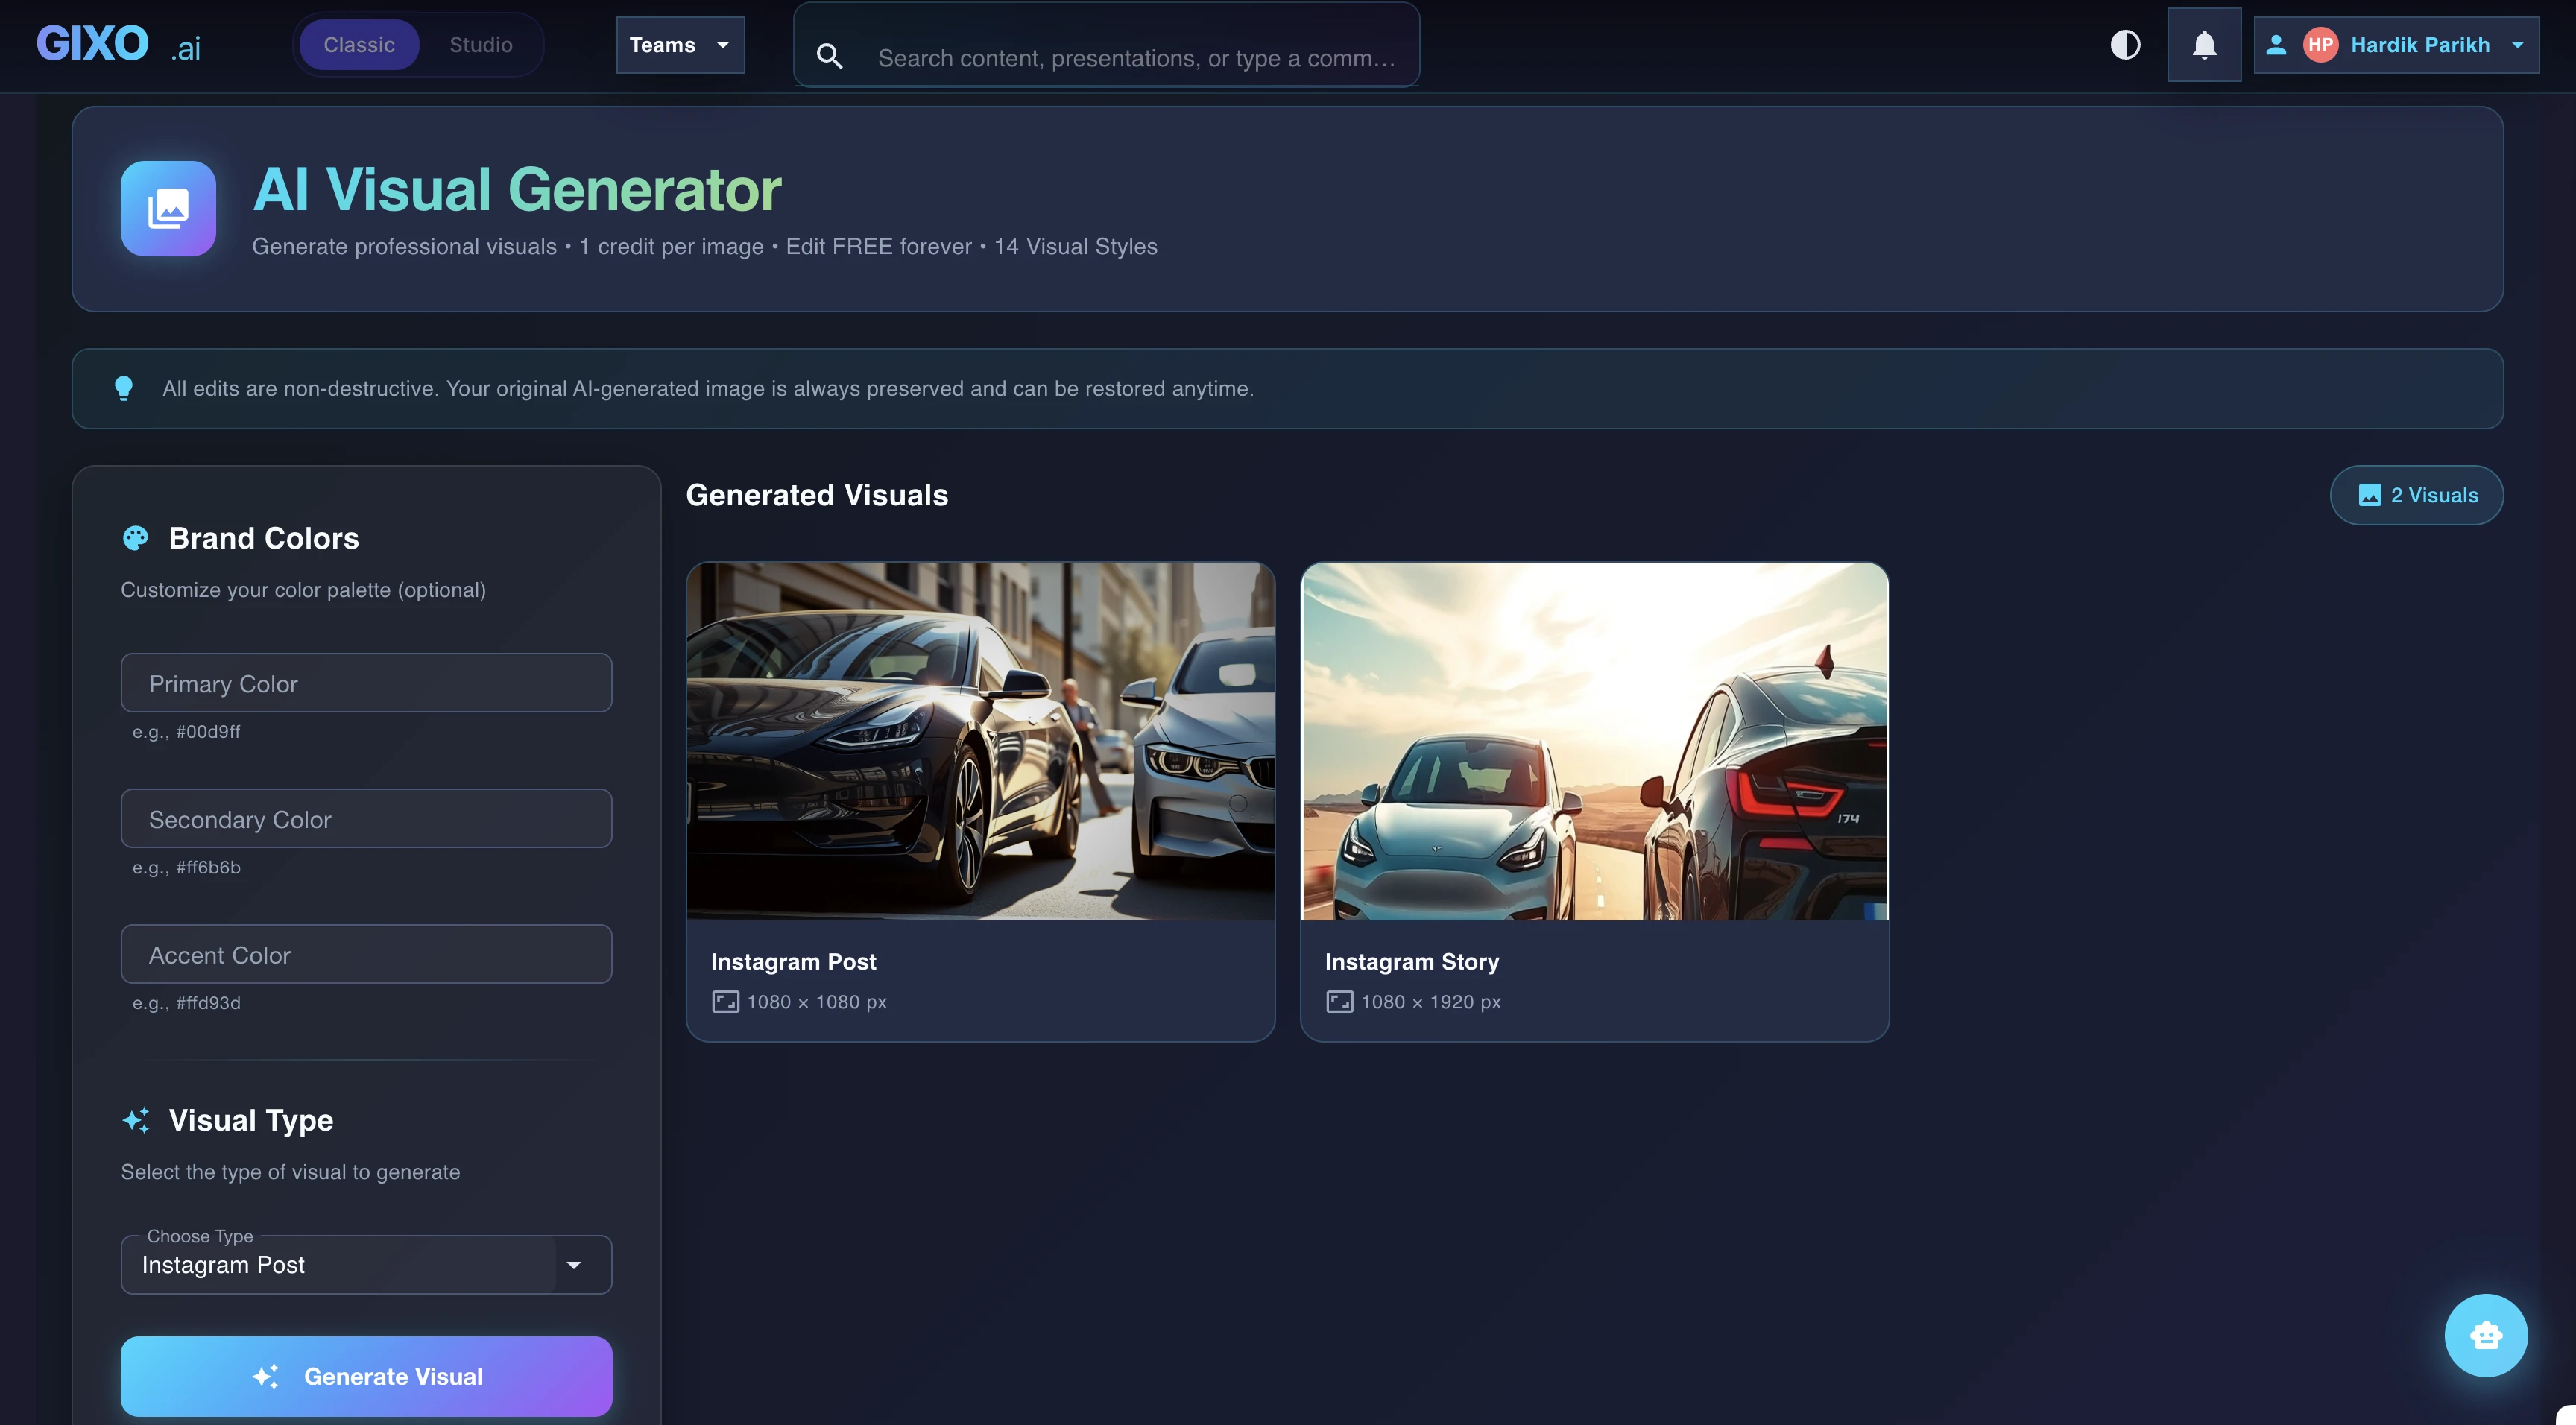Click the Brand Colors palette icon

136,538
